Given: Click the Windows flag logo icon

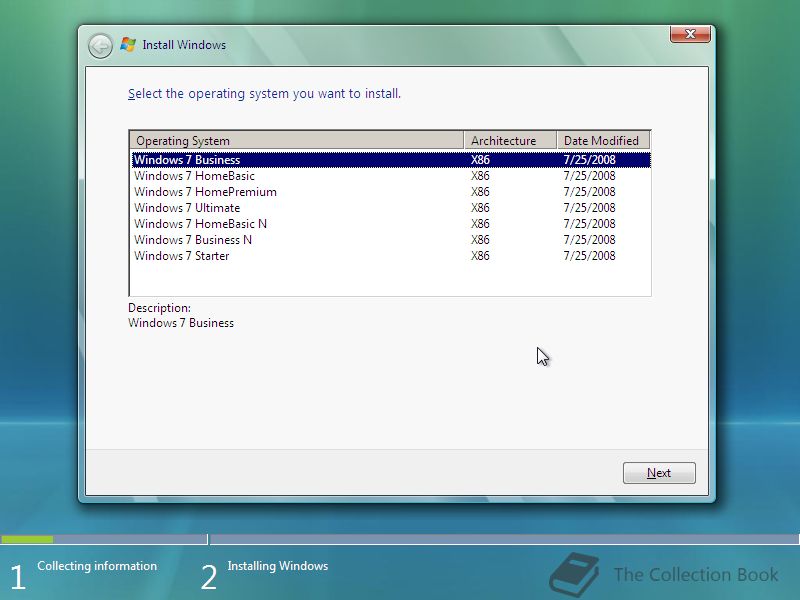Looking at the screenshot, I should [x=128, y=45].
